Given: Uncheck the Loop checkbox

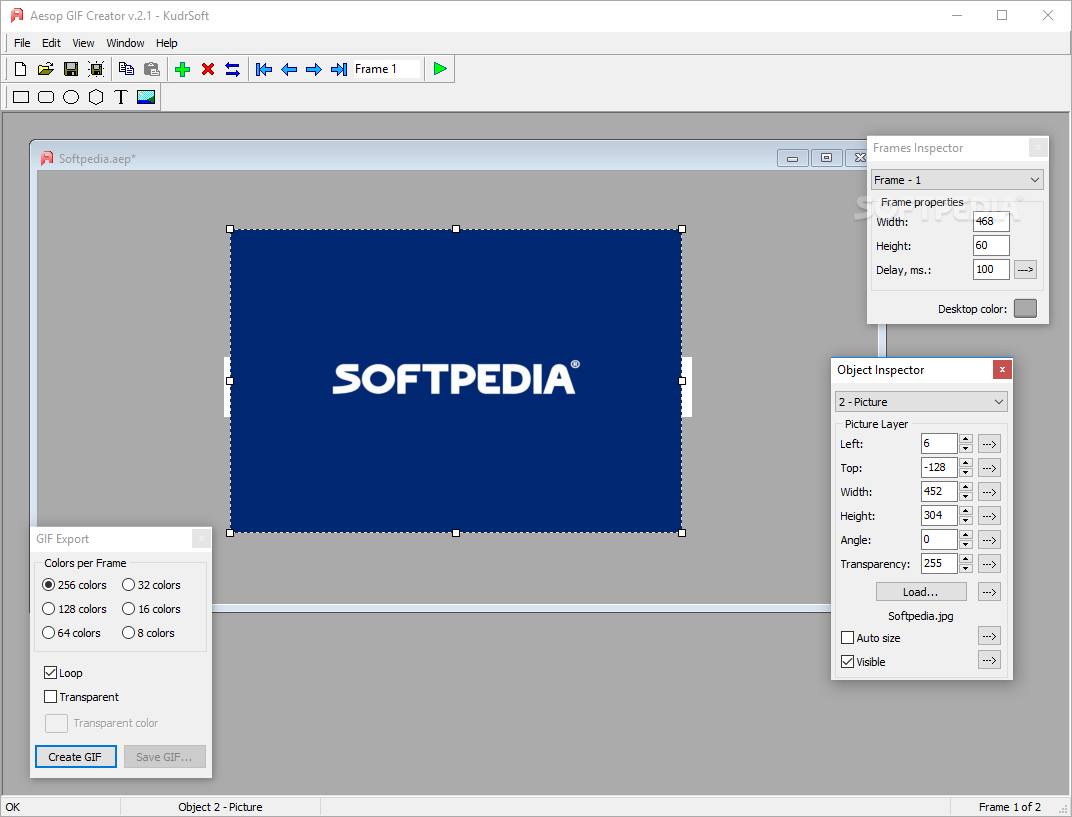Looking at the screenshot, I should [x=50, y=673].
